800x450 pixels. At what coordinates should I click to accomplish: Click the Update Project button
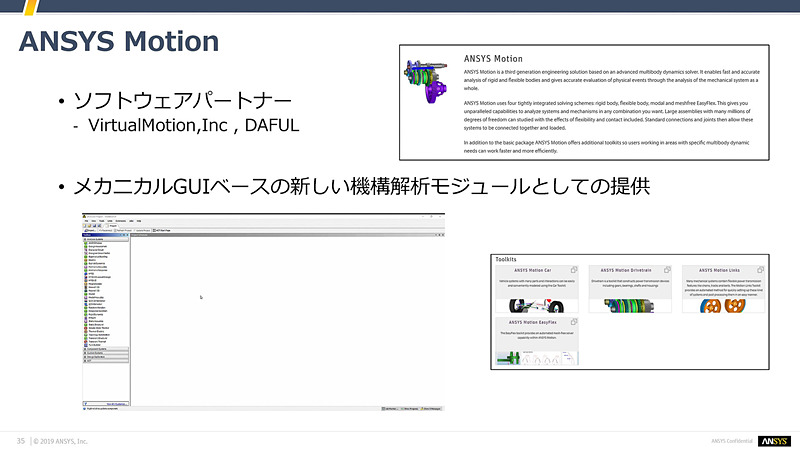click(x=142, y=231)
